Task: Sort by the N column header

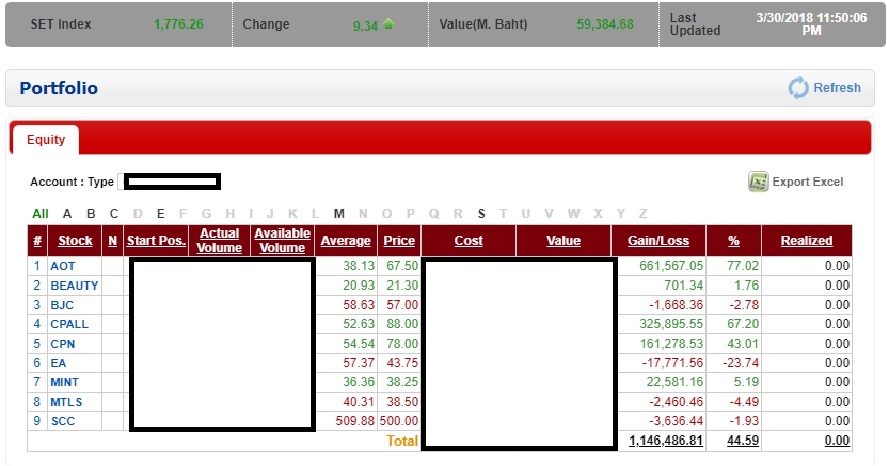Action: pyautogui.click(x=113, y=240)
